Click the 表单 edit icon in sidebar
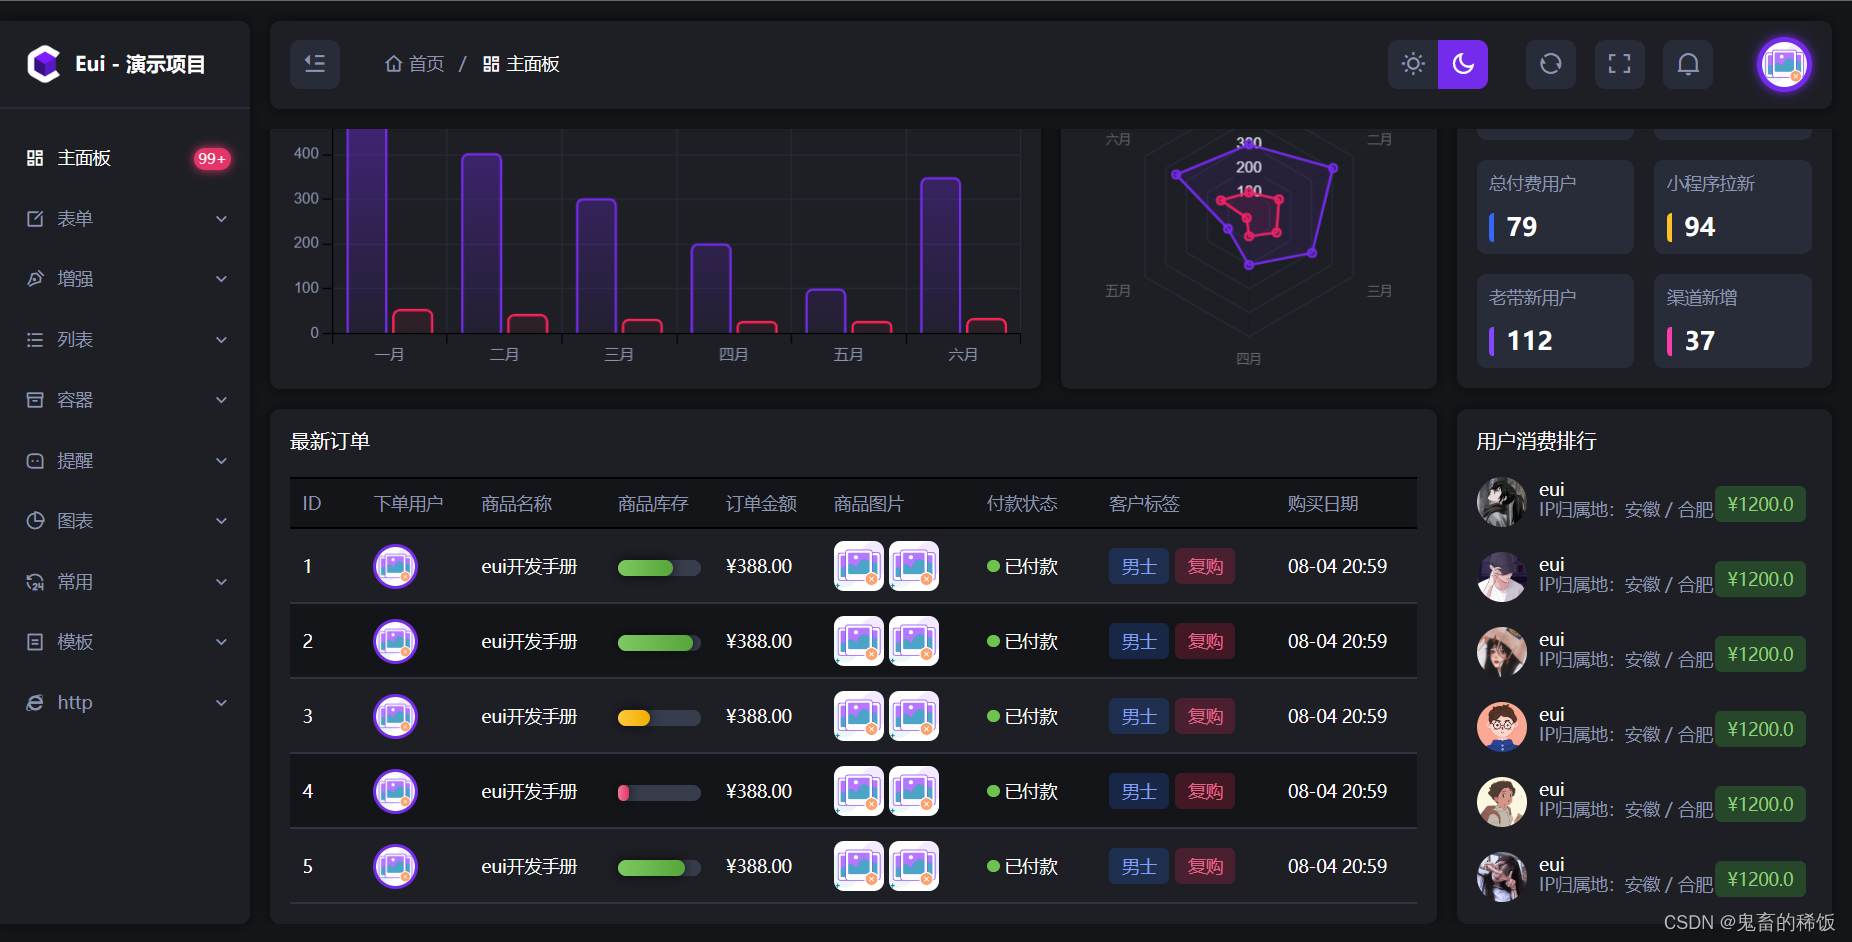The height and width of the screenshot is (942, 1852). click(35, 218)
